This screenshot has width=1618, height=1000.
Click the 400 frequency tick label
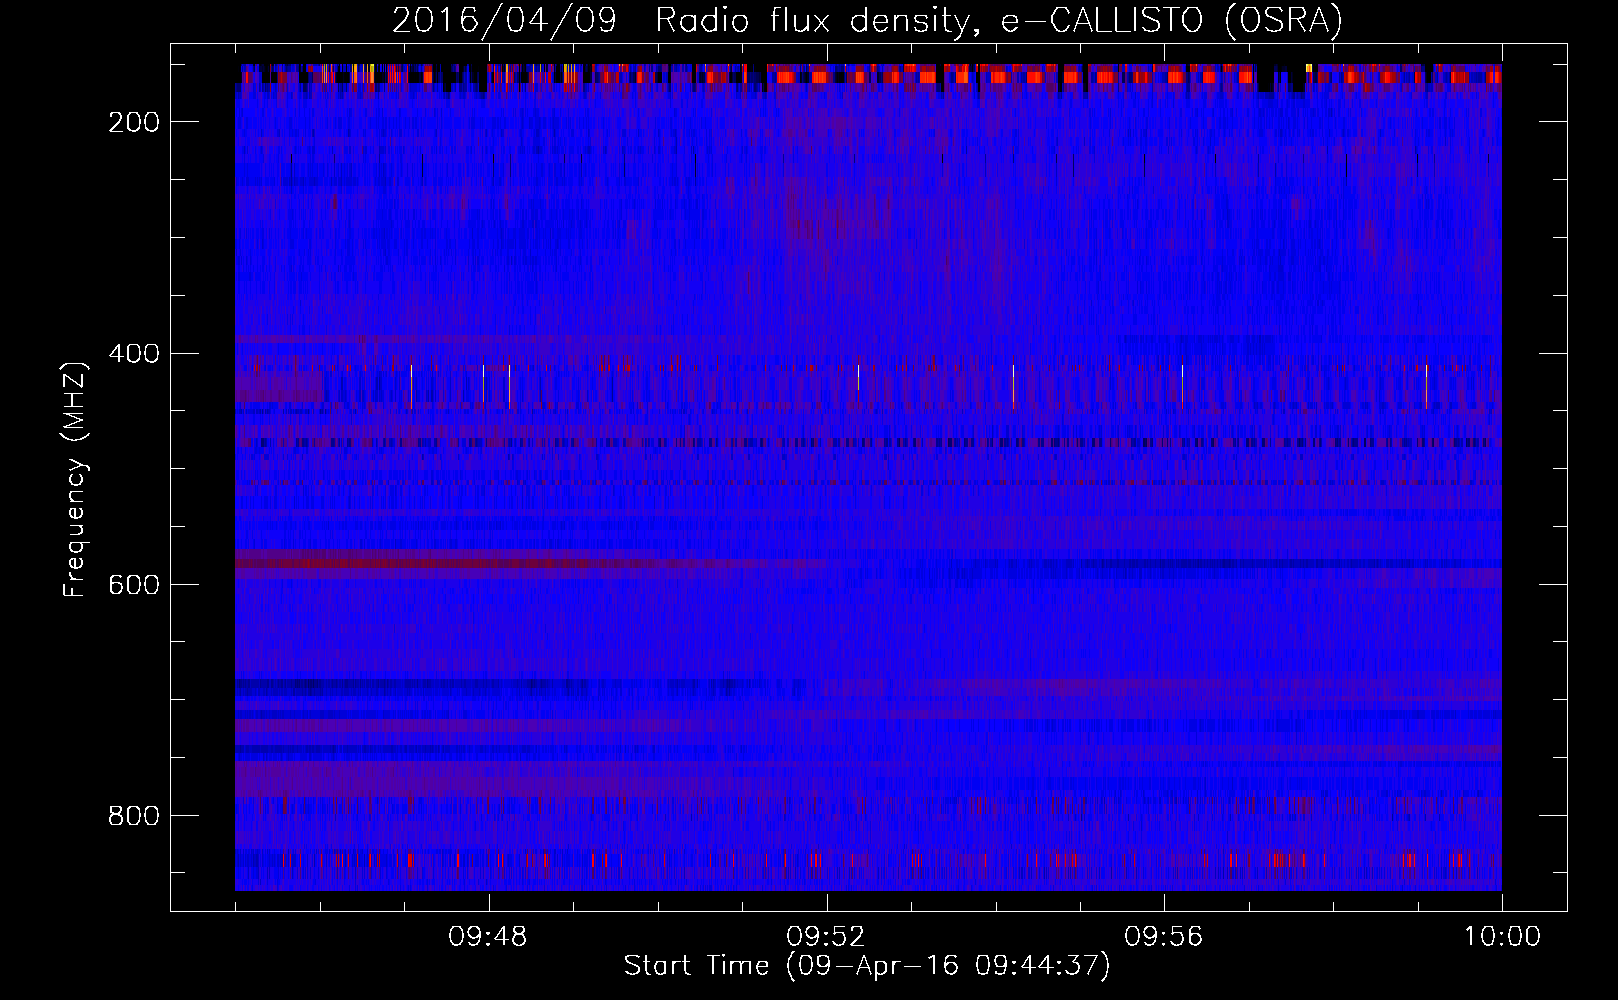pos(134,354)
